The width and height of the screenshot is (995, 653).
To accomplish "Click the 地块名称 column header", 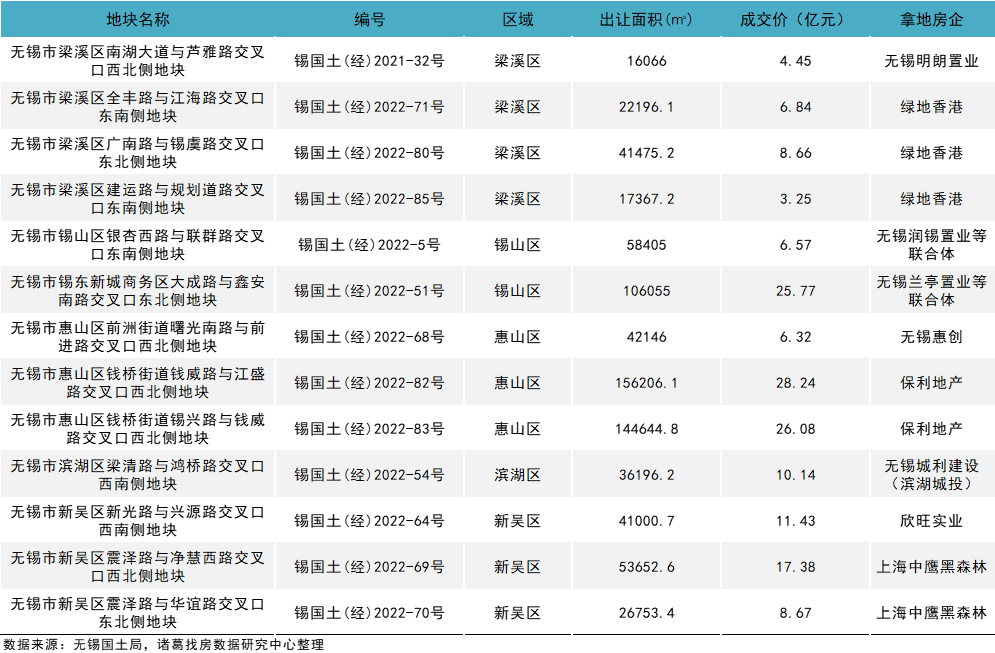I will click(138, 20).
